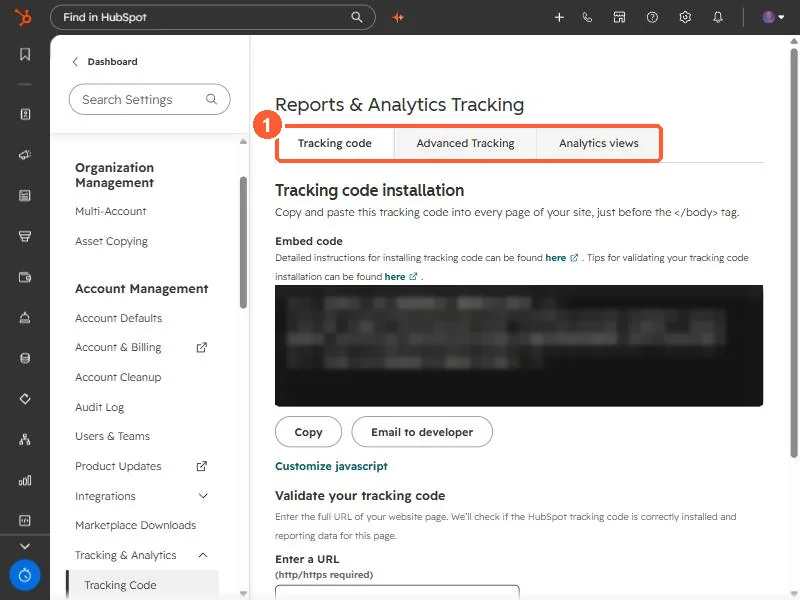Screen dimensions: 800x600
Task: Click the Search Settings field
Action: (149, 99)
